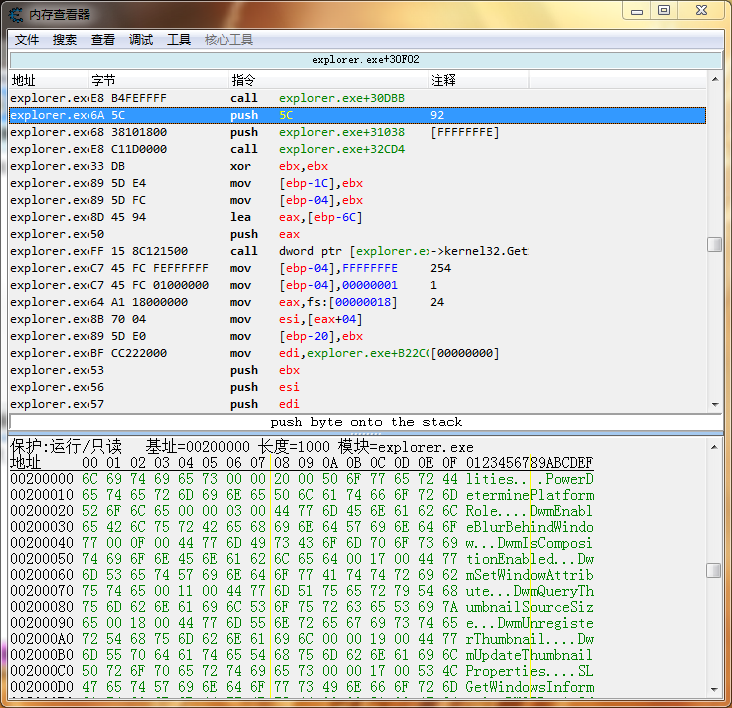Screen dimensions: 732x708
Task: Select the mov [ebp-04],00000001 row
Action: point(358,285)
